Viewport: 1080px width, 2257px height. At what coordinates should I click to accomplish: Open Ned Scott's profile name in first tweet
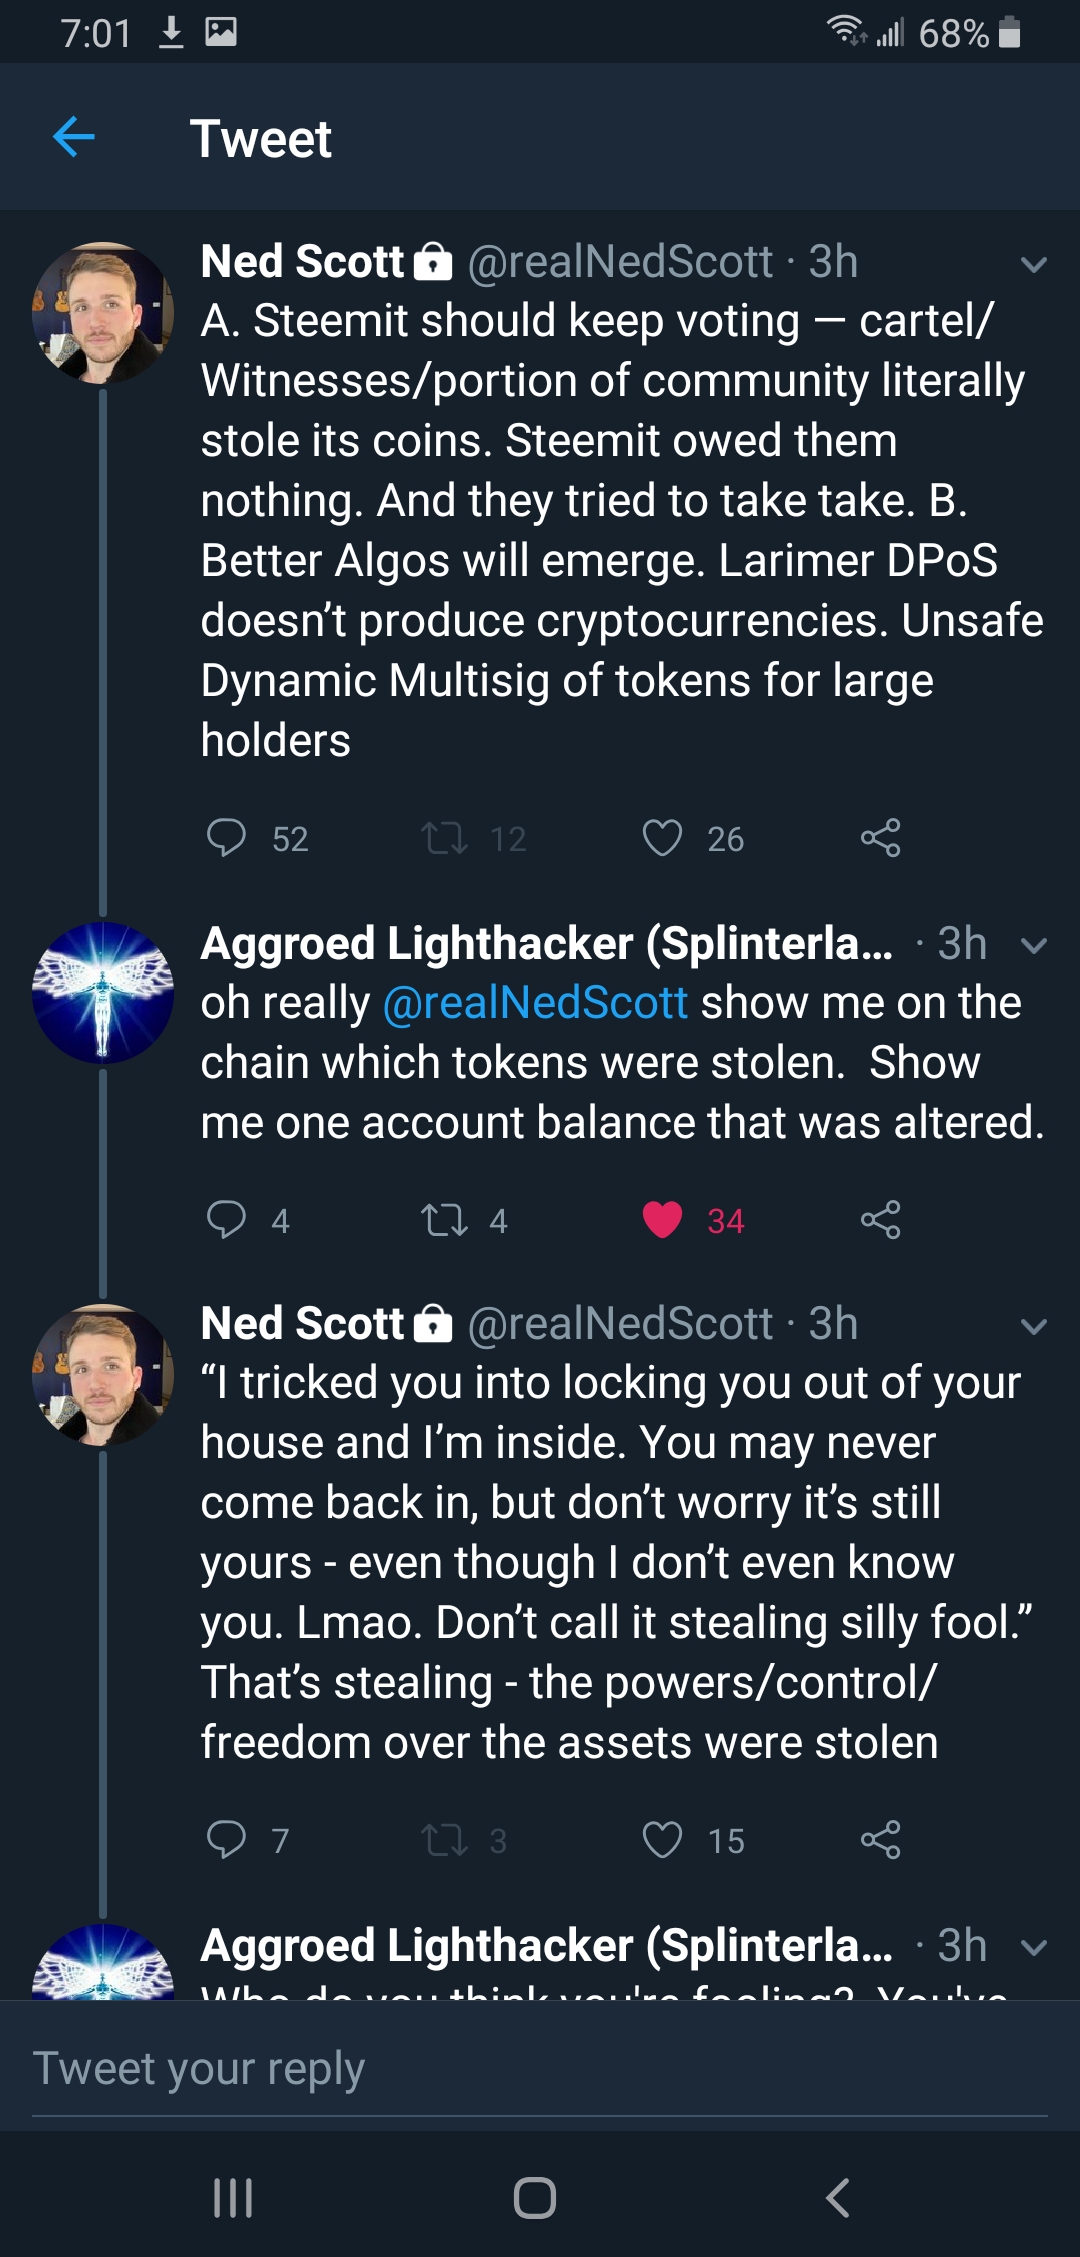(x=302, y=262)
